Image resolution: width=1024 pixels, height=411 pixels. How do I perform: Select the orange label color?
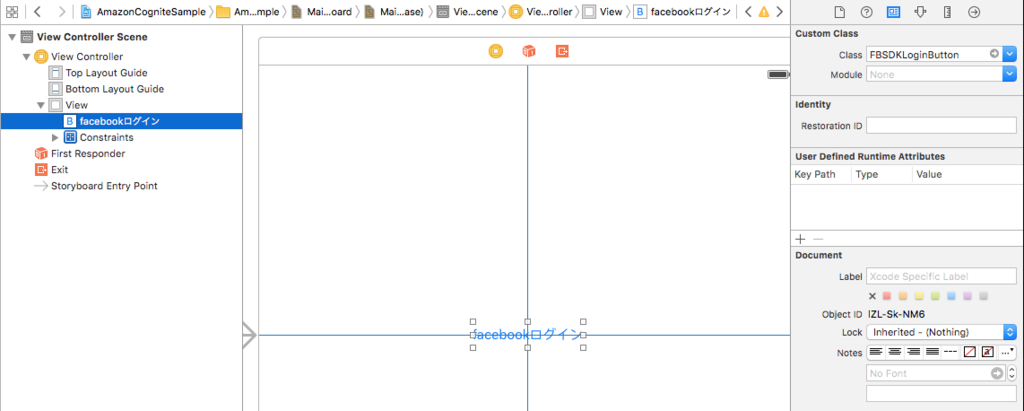pyautogui.click(x=903, y=296)
